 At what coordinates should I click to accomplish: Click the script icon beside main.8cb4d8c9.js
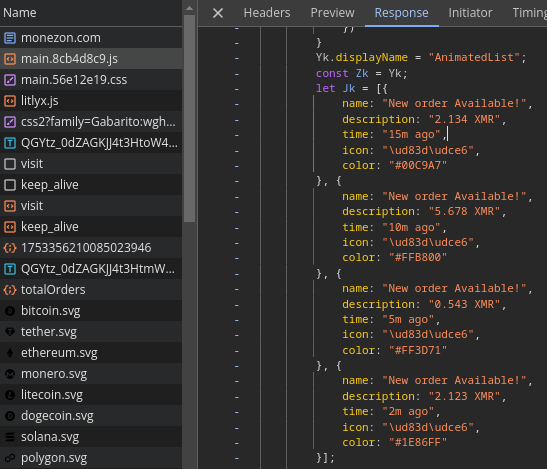pyautogui.click(x=10, y=59)
